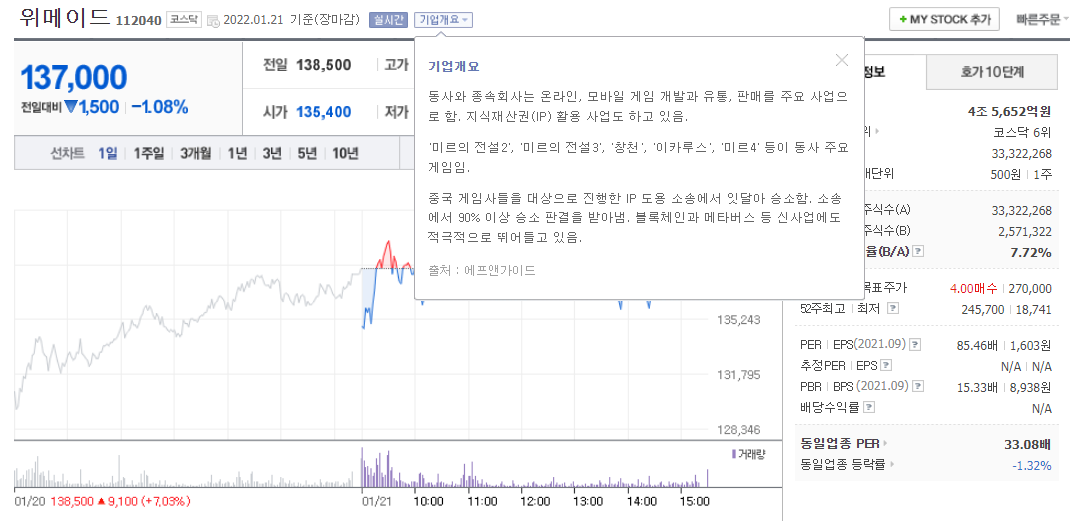Viewport: 1073px width, 521px height.
Task: Click the 52-week high 245,700
Action: click(983, 309)
